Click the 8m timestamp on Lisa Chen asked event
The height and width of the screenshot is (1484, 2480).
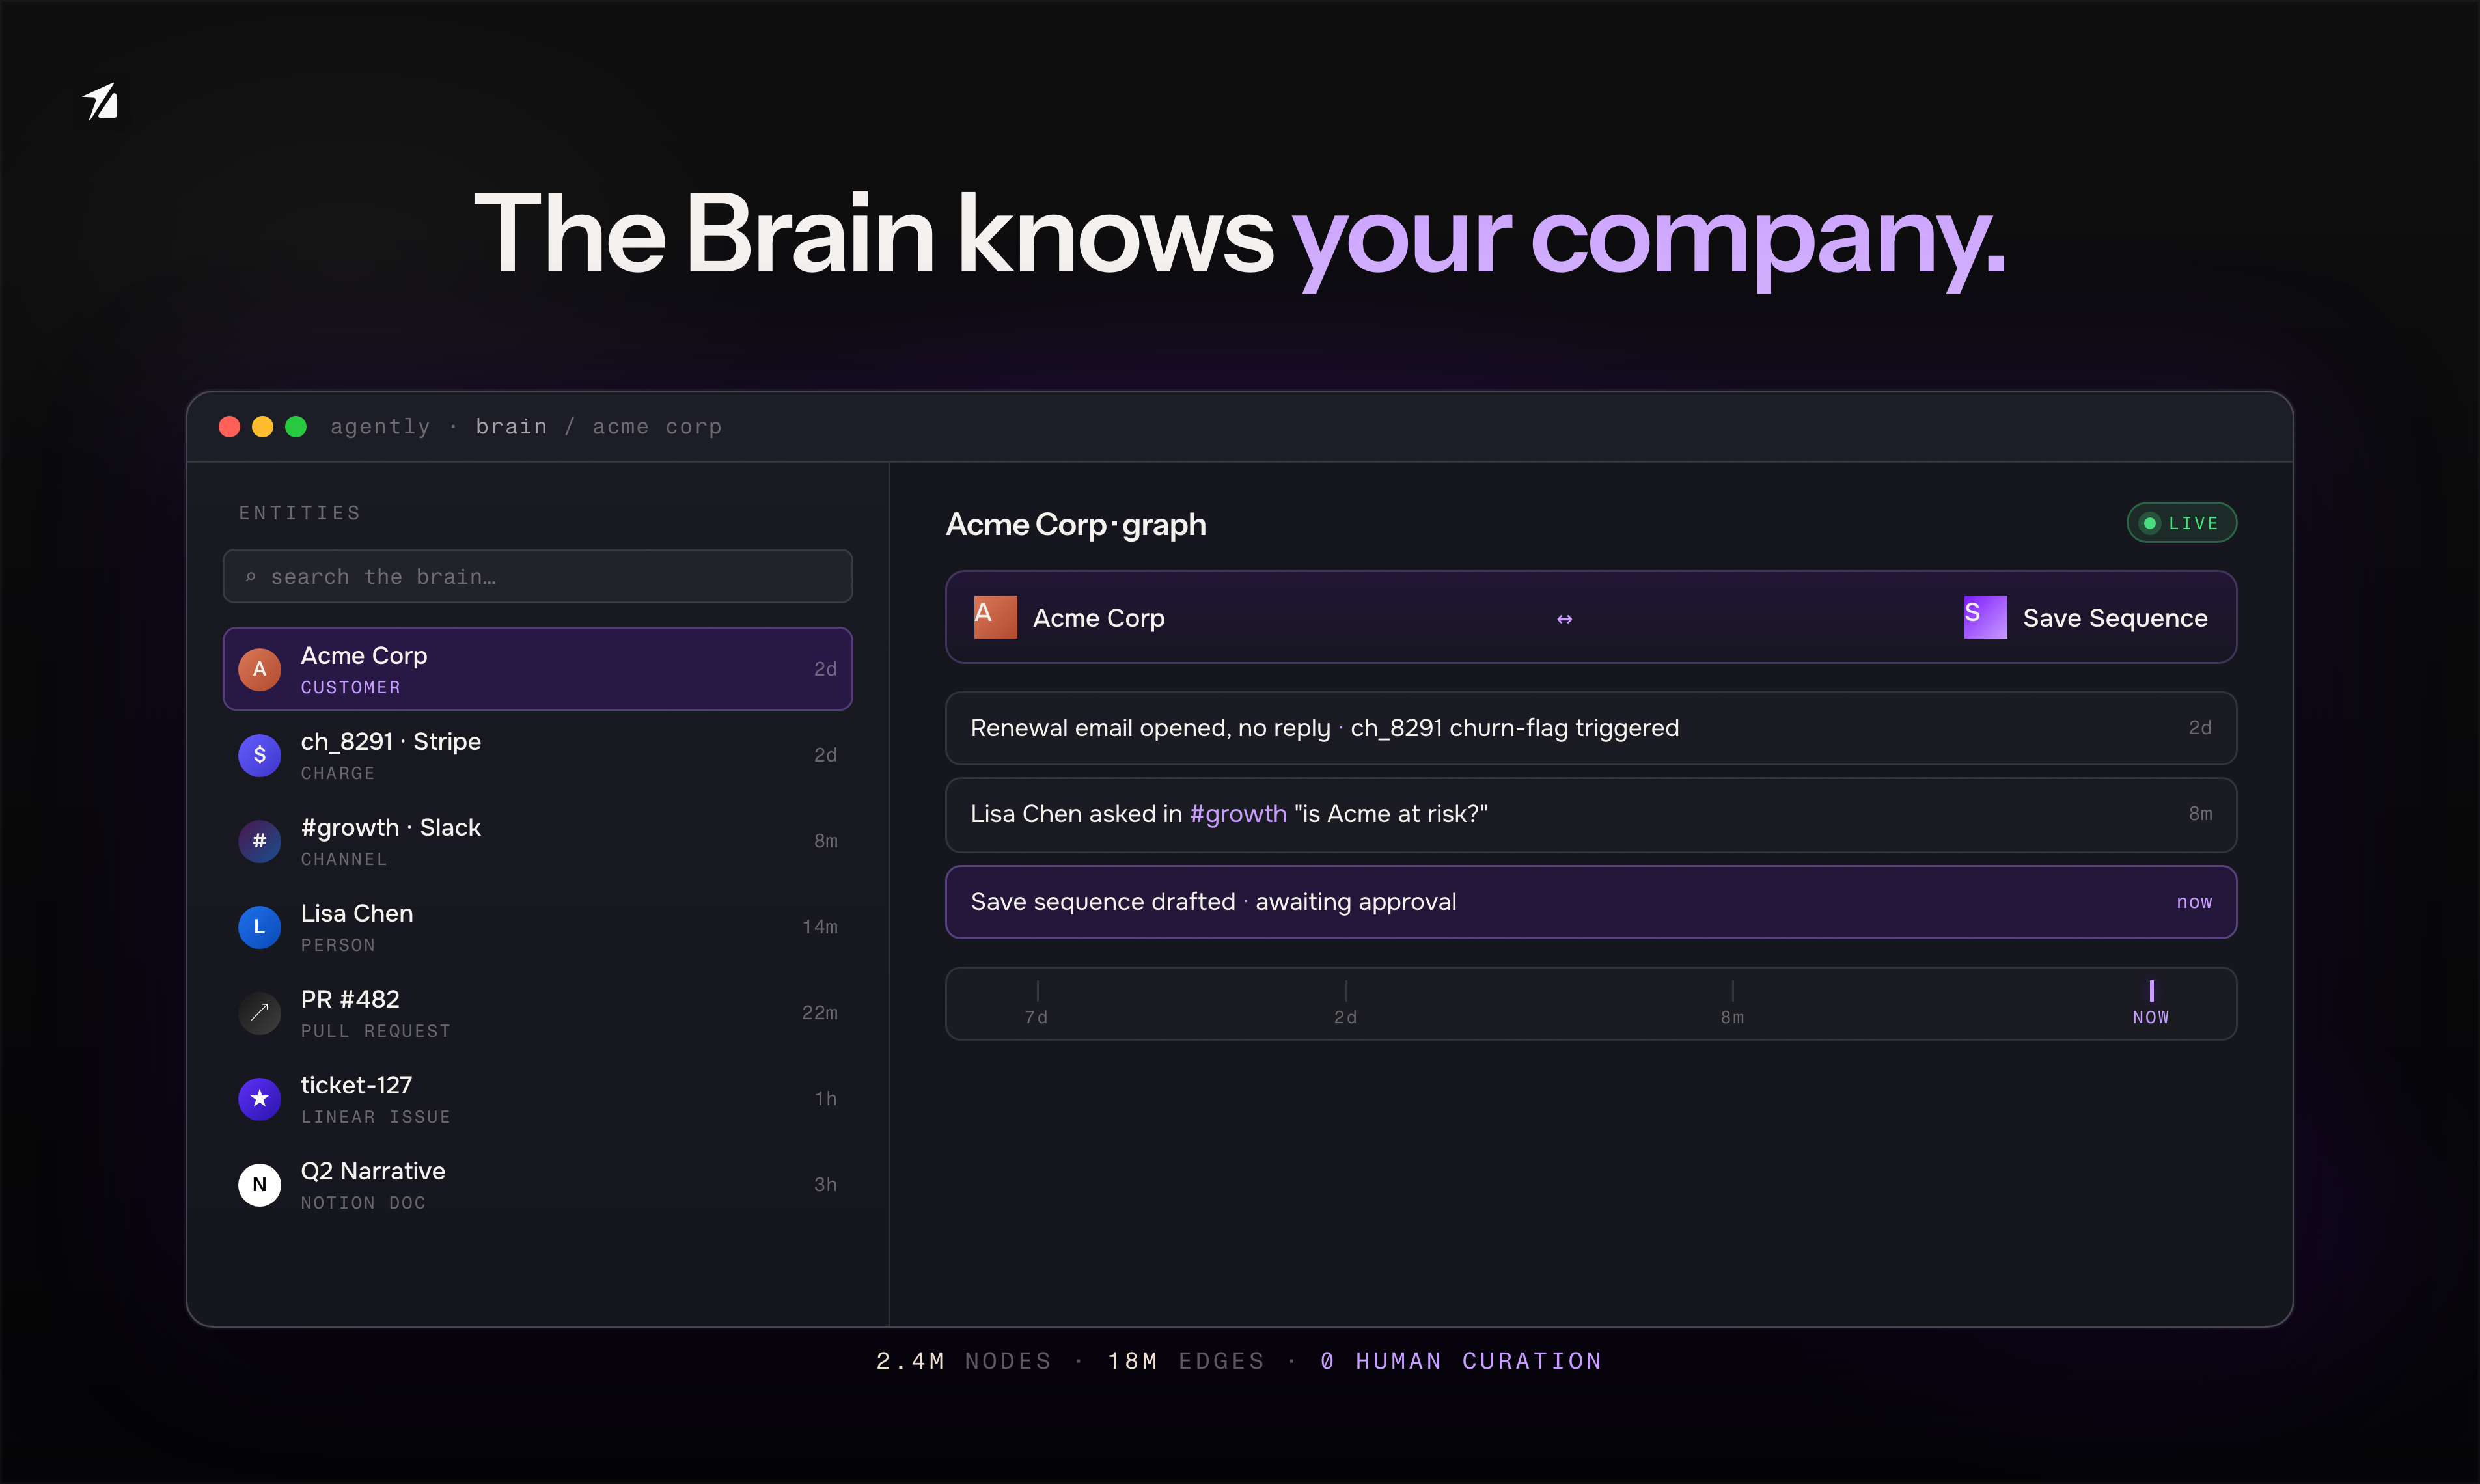2200,814
